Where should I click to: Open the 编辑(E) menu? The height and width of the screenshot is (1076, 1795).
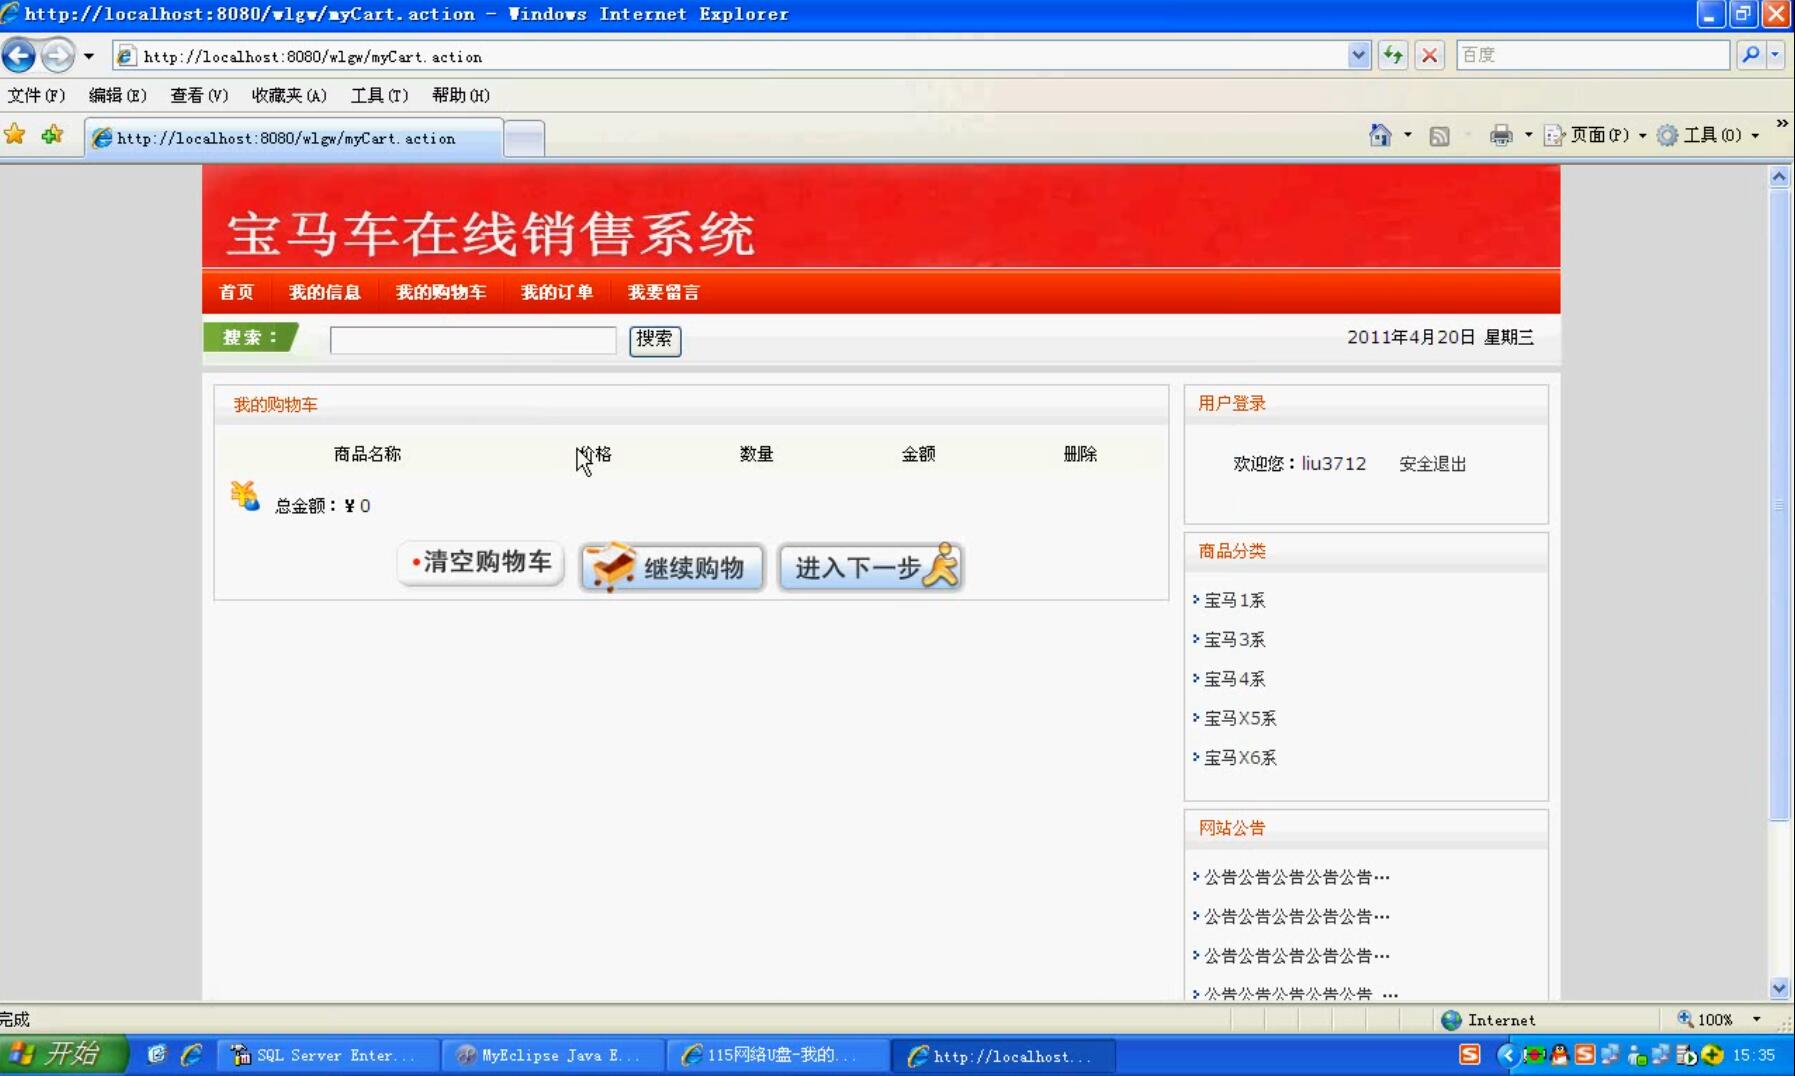click(x=117, y=95)
